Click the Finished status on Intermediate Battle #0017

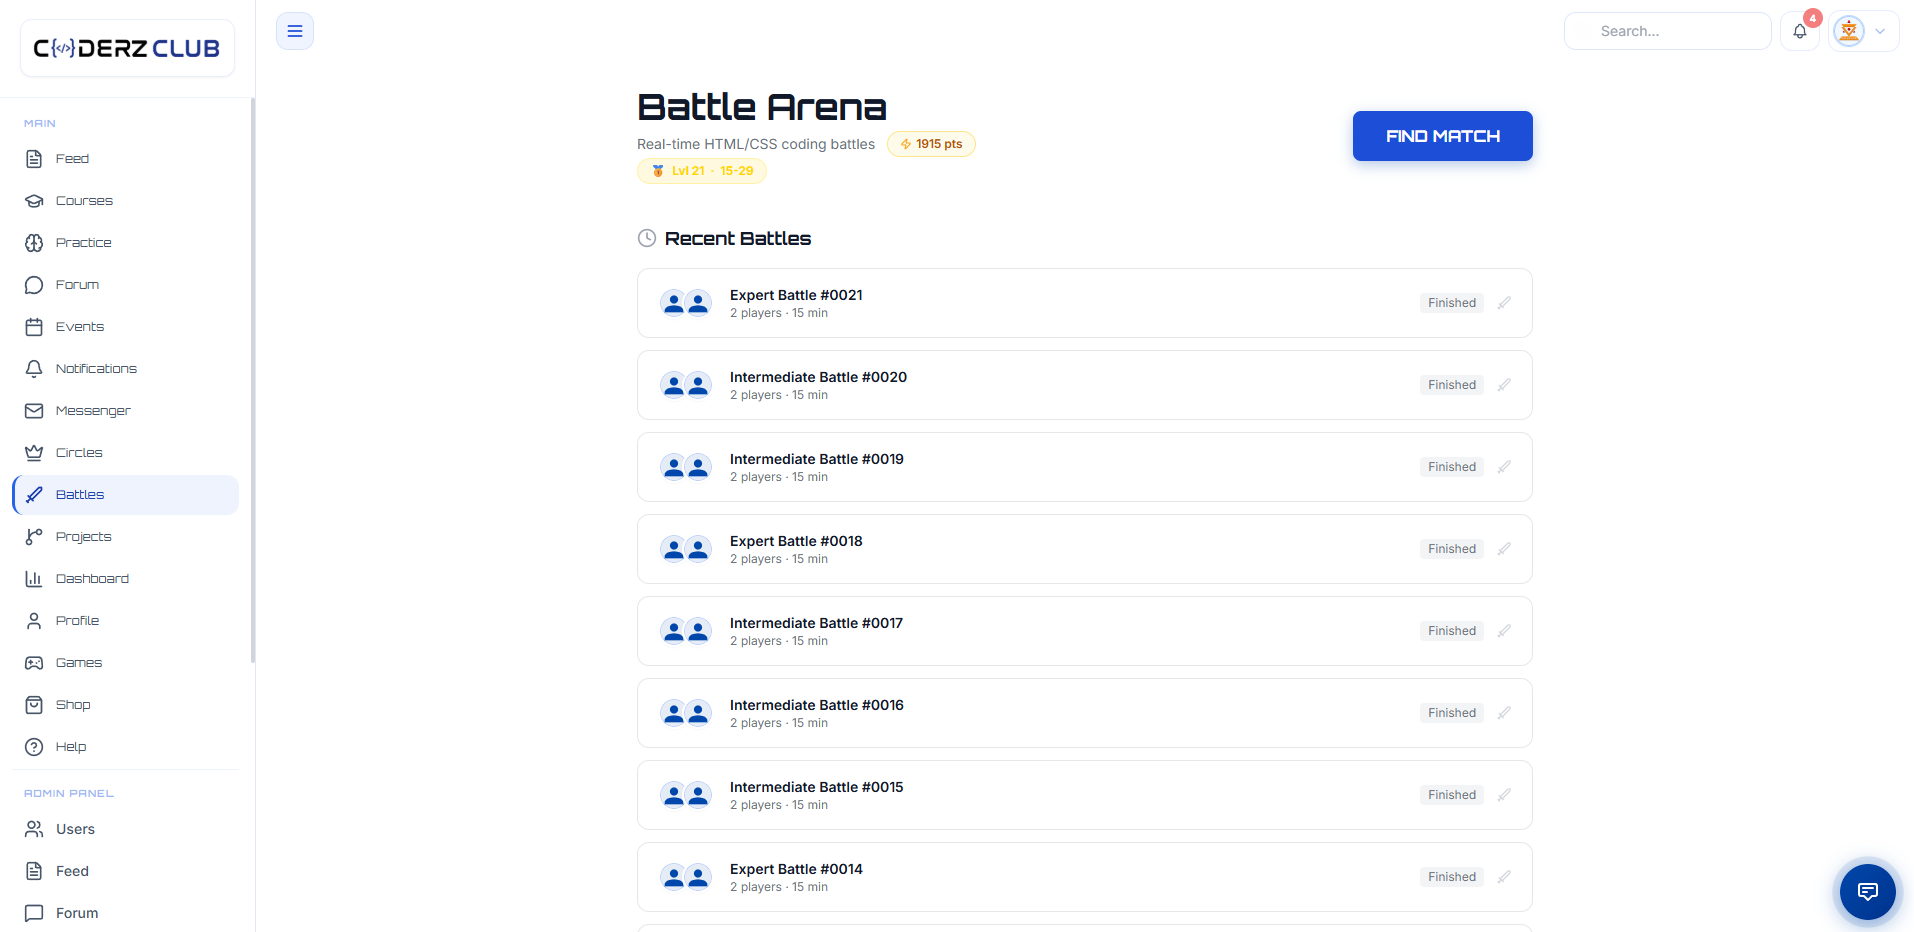click(1451, 631)
